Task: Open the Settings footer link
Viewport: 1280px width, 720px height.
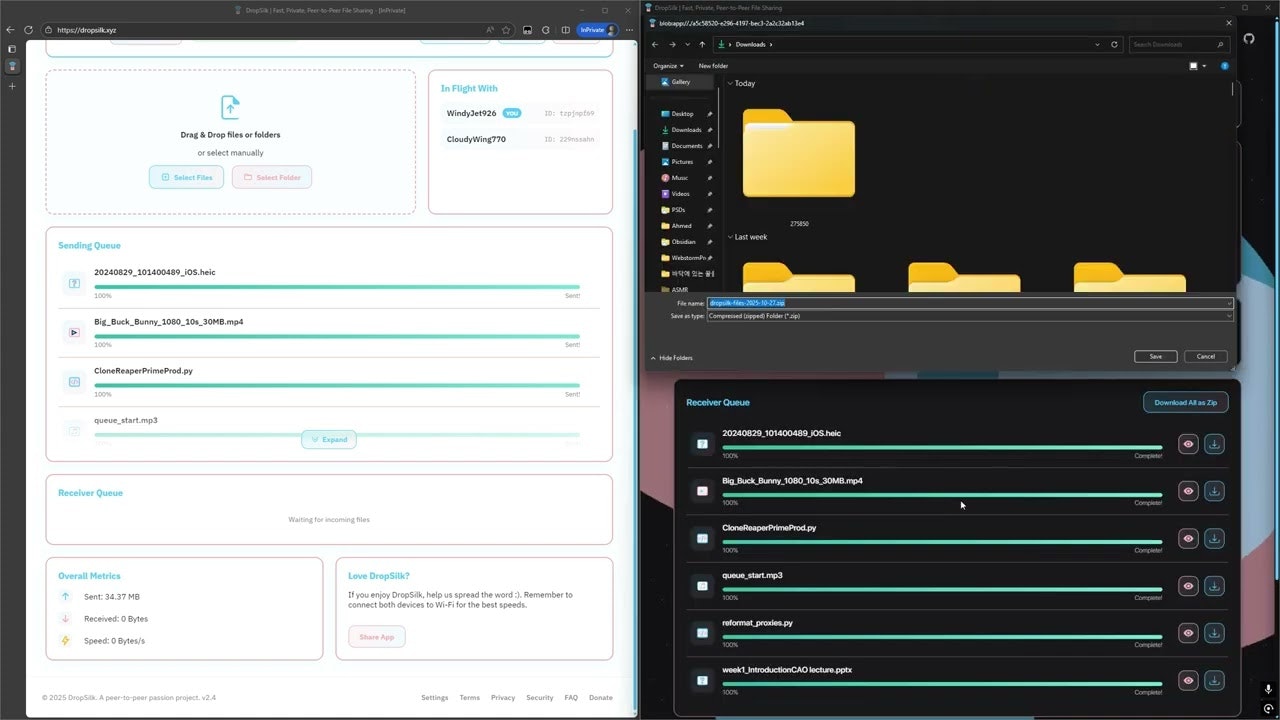Action: pyautogui.click(x=434, y=698)
